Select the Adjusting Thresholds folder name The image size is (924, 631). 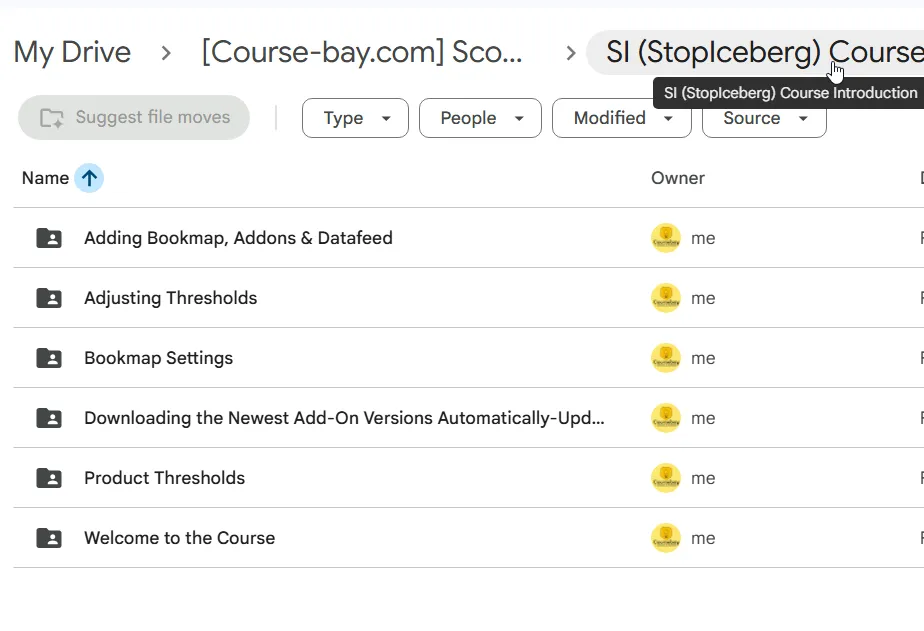pyautogui.click(x=170, y=298)
